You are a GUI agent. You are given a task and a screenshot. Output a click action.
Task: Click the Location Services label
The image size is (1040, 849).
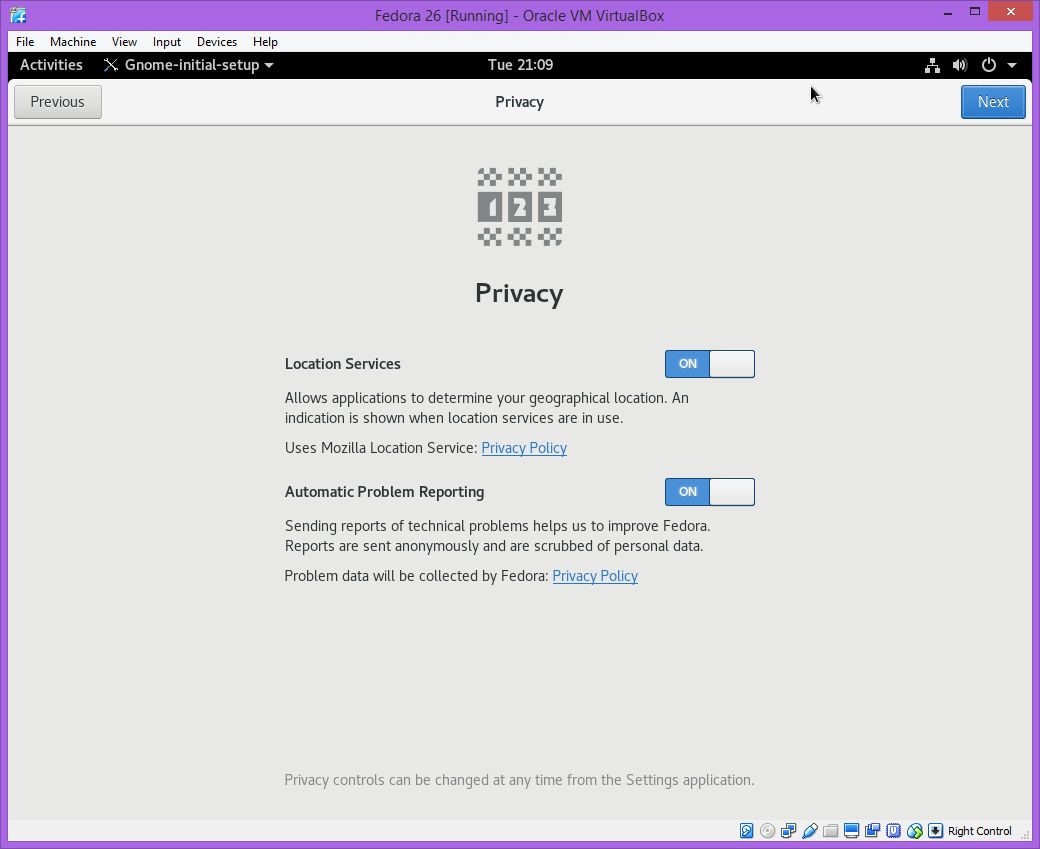[x=343, y=364]
